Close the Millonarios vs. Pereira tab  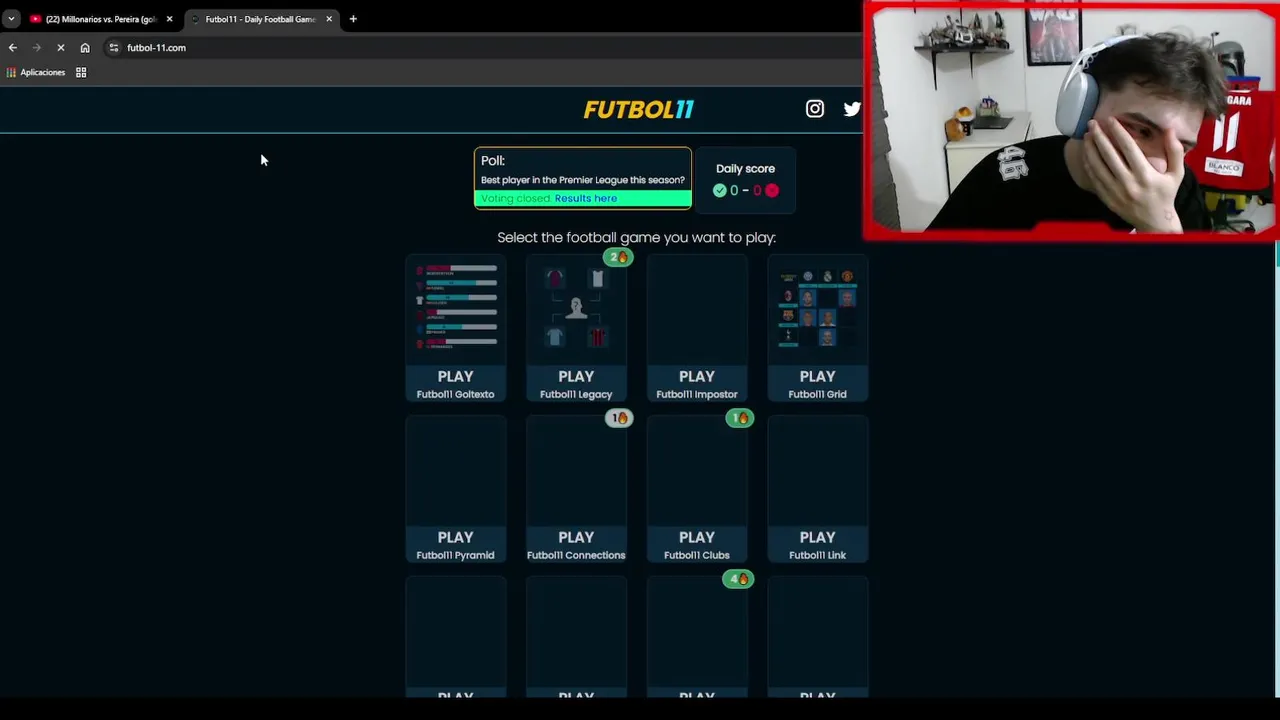coord(169,19)
